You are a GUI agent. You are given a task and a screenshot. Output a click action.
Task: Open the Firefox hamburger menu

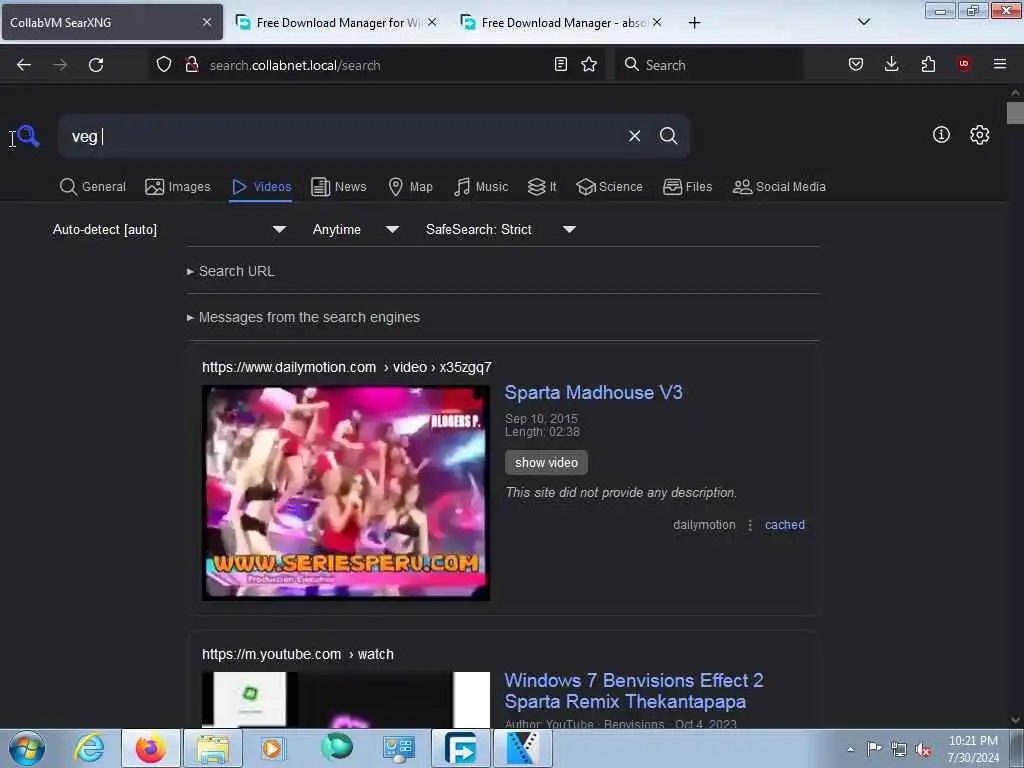click(1000, 64)
